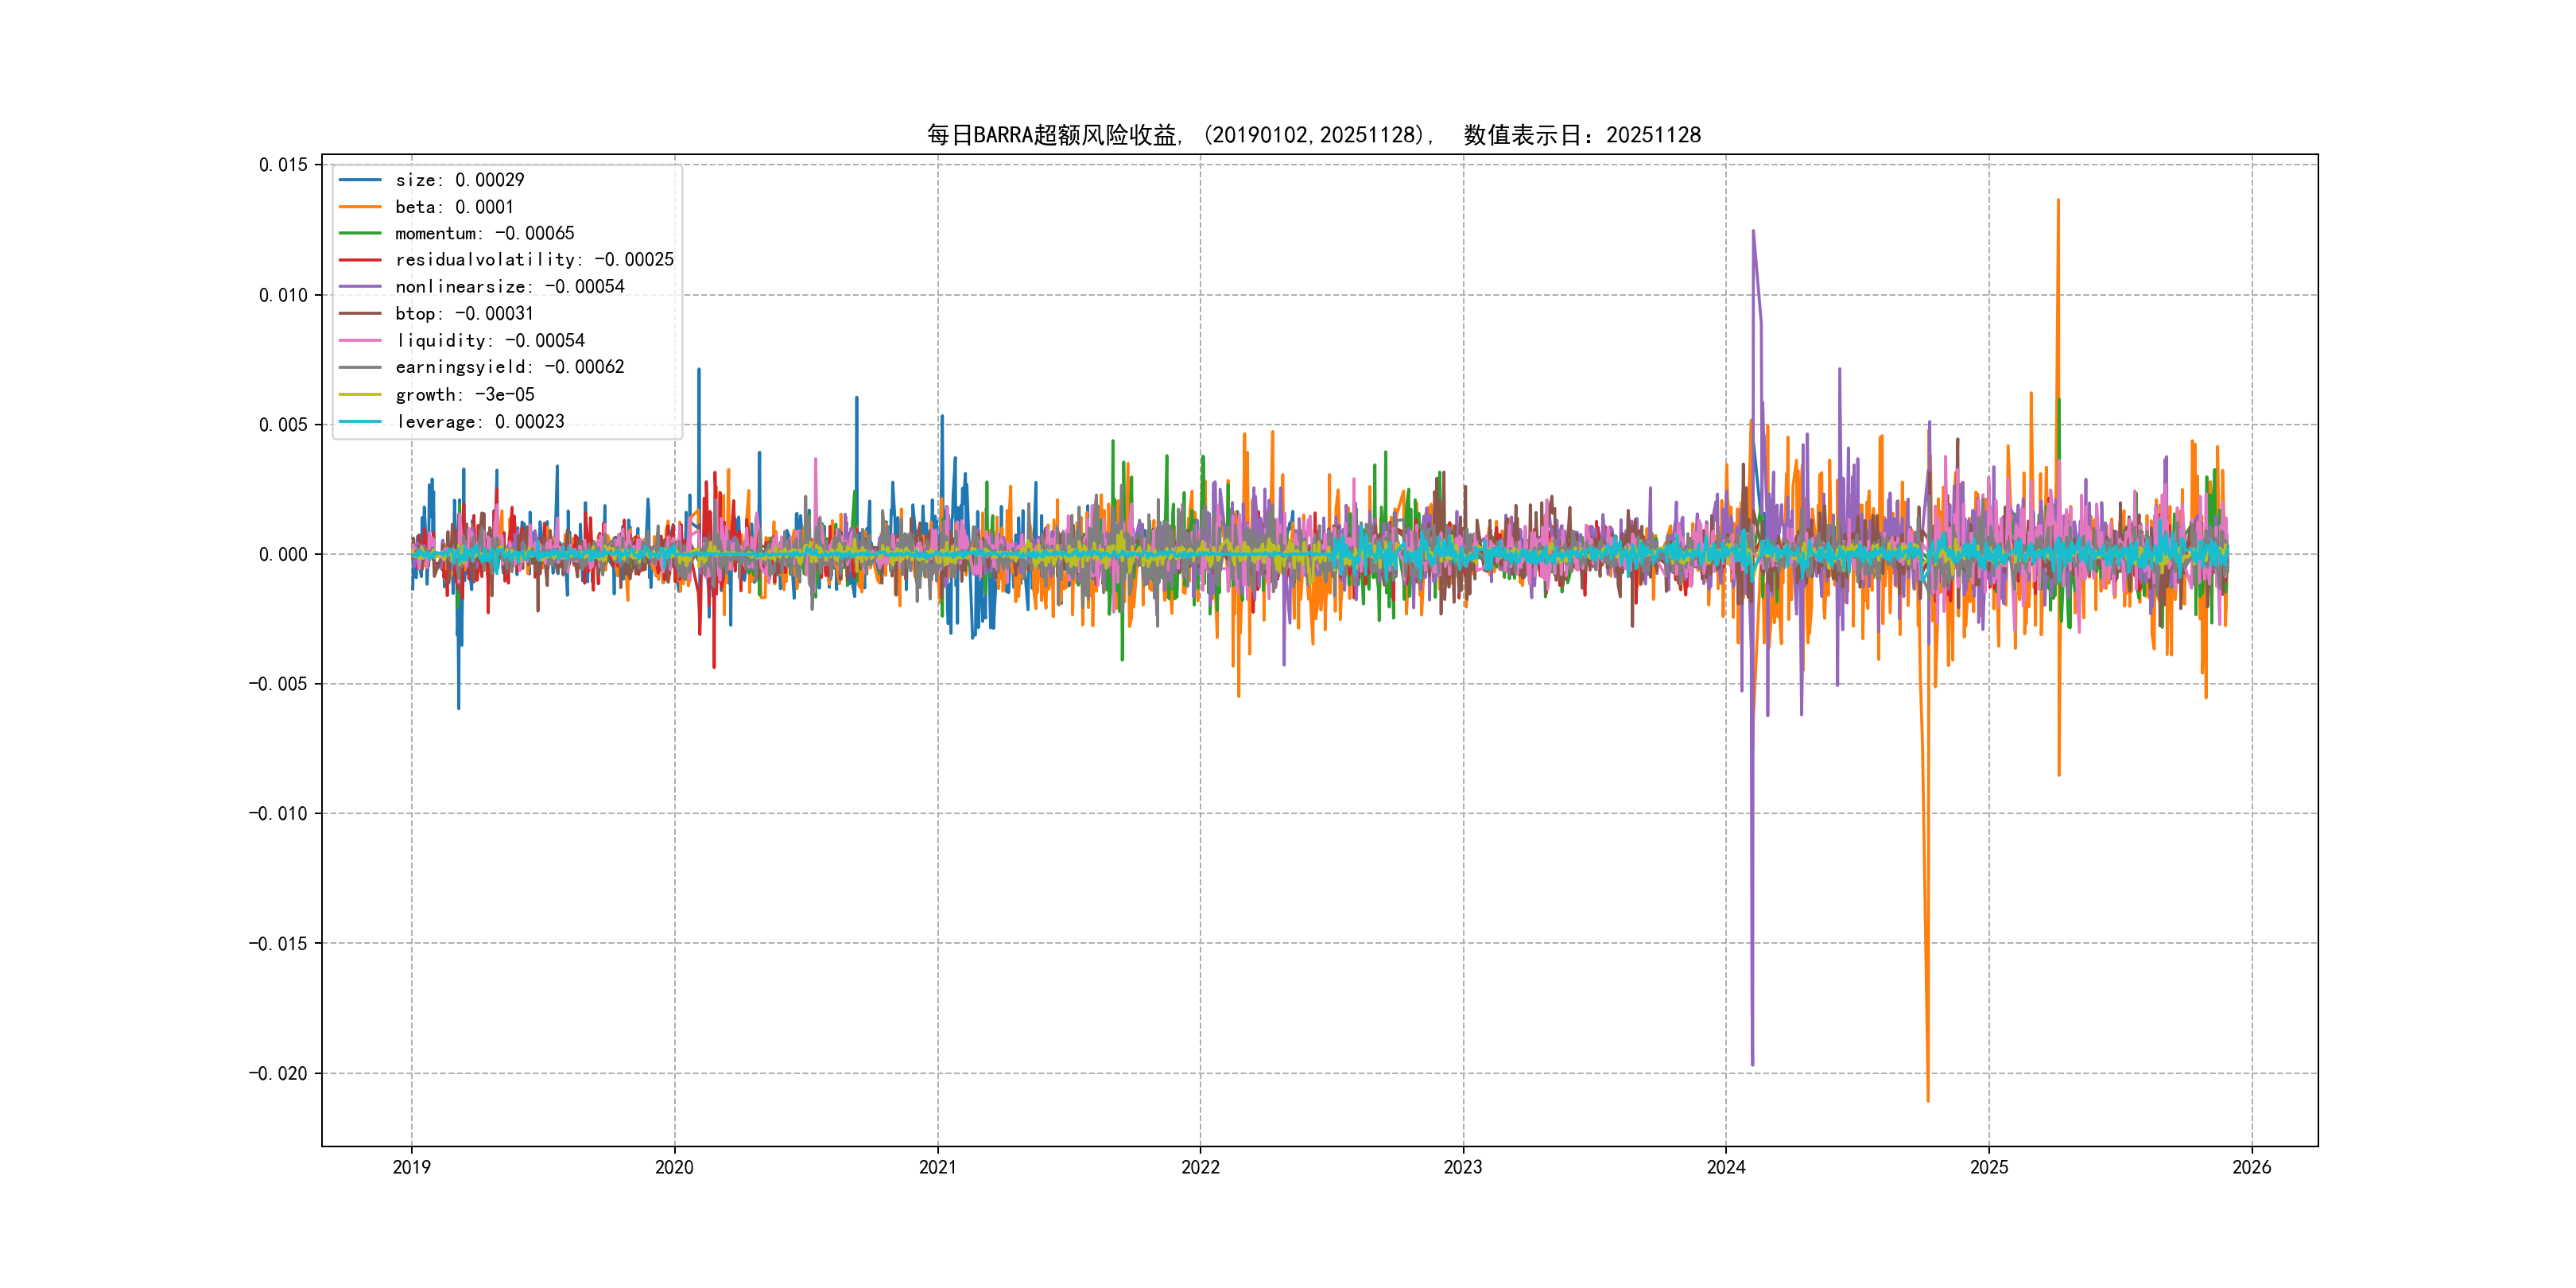
Task: Click the -0.010 y-axis tick label
Action: tap(278, 814)
